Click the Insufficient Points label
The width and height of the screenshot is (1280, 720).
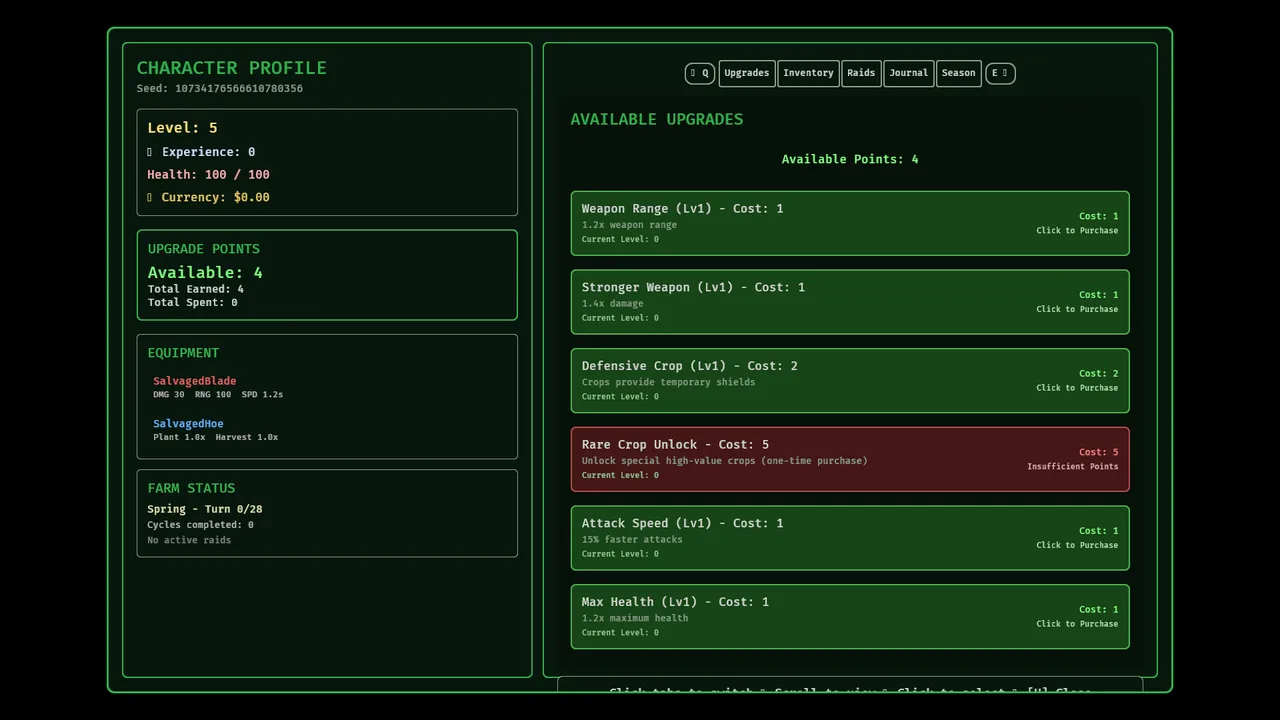tap(1073, 466)
